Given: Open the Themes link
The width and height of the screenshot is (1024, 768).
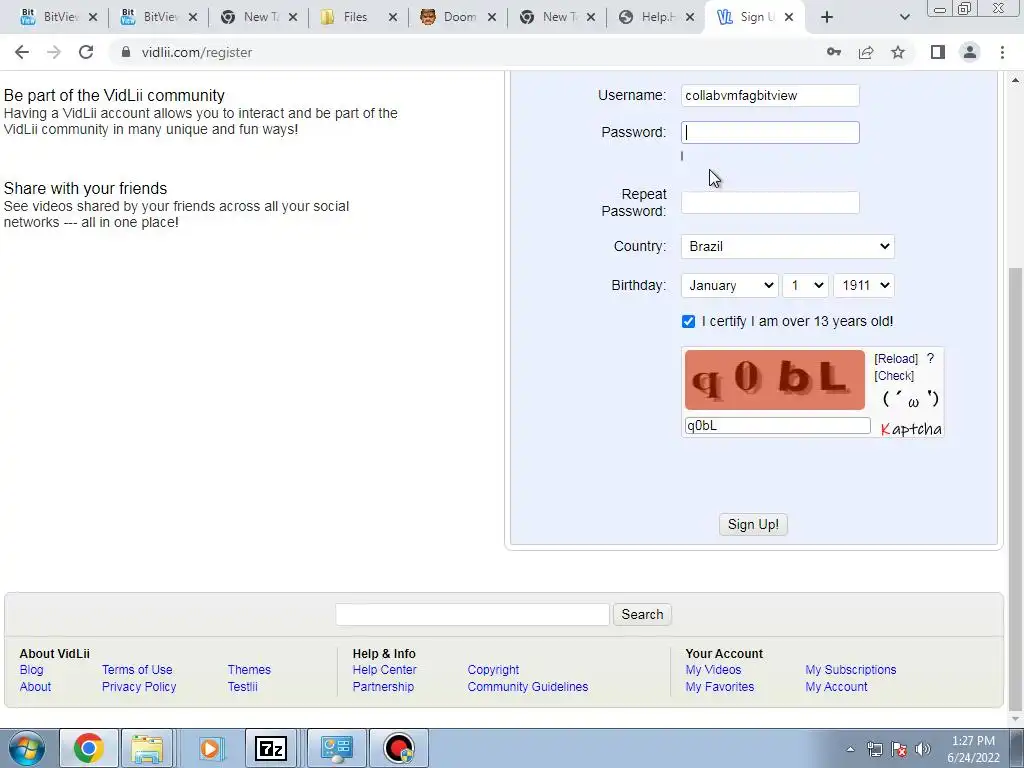Looking at the screenshot, I should 249,669.
